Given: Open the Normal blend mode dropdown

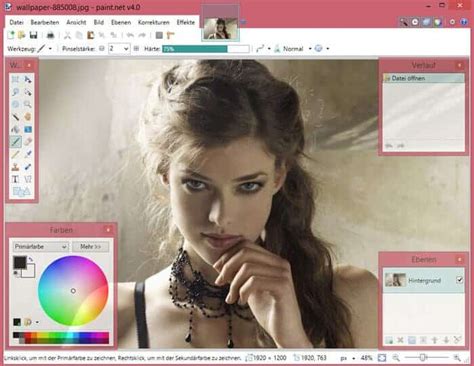Looking at the screenshot, I should [310, 49].
